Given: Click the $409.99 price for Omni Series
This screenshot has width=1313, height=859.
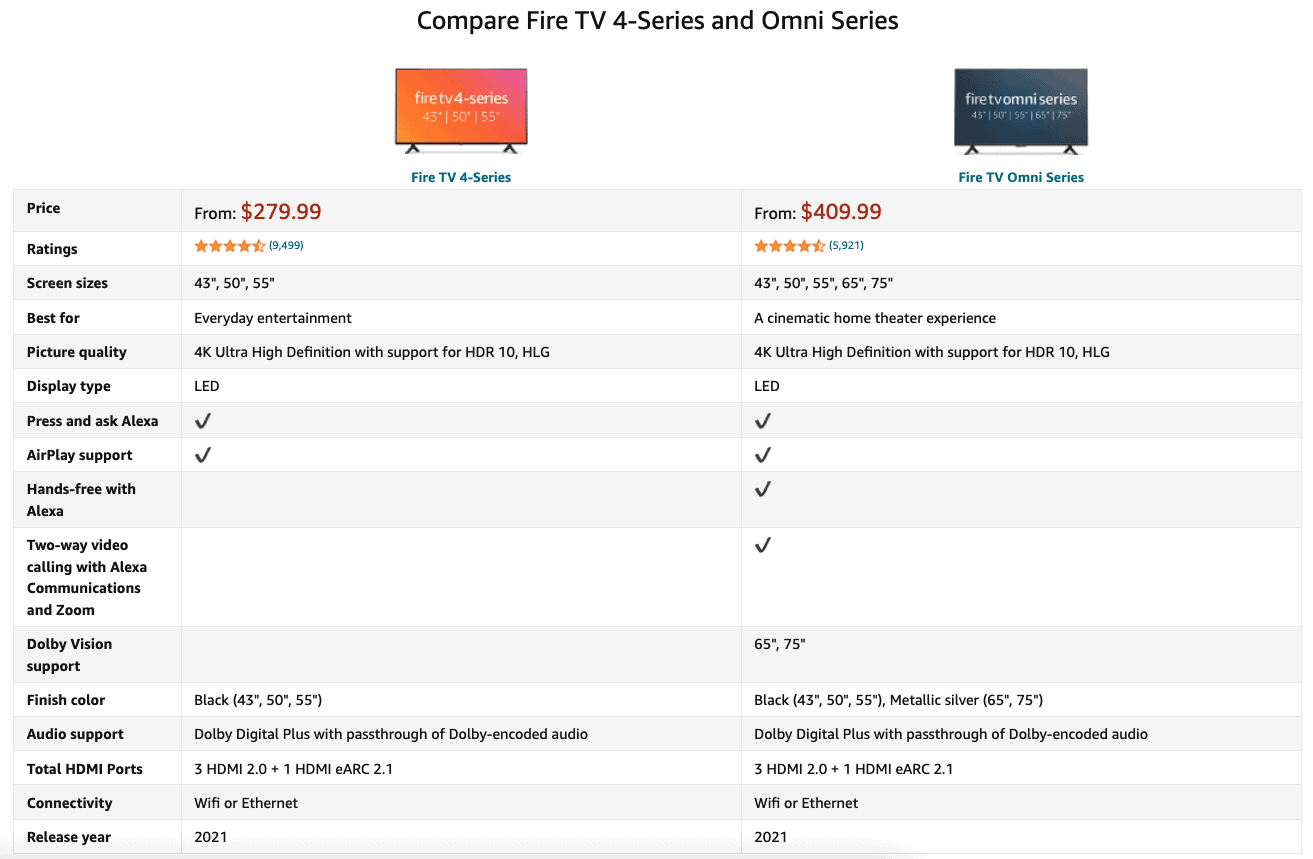Looking at the screenshot, I should tap(841, 212).
